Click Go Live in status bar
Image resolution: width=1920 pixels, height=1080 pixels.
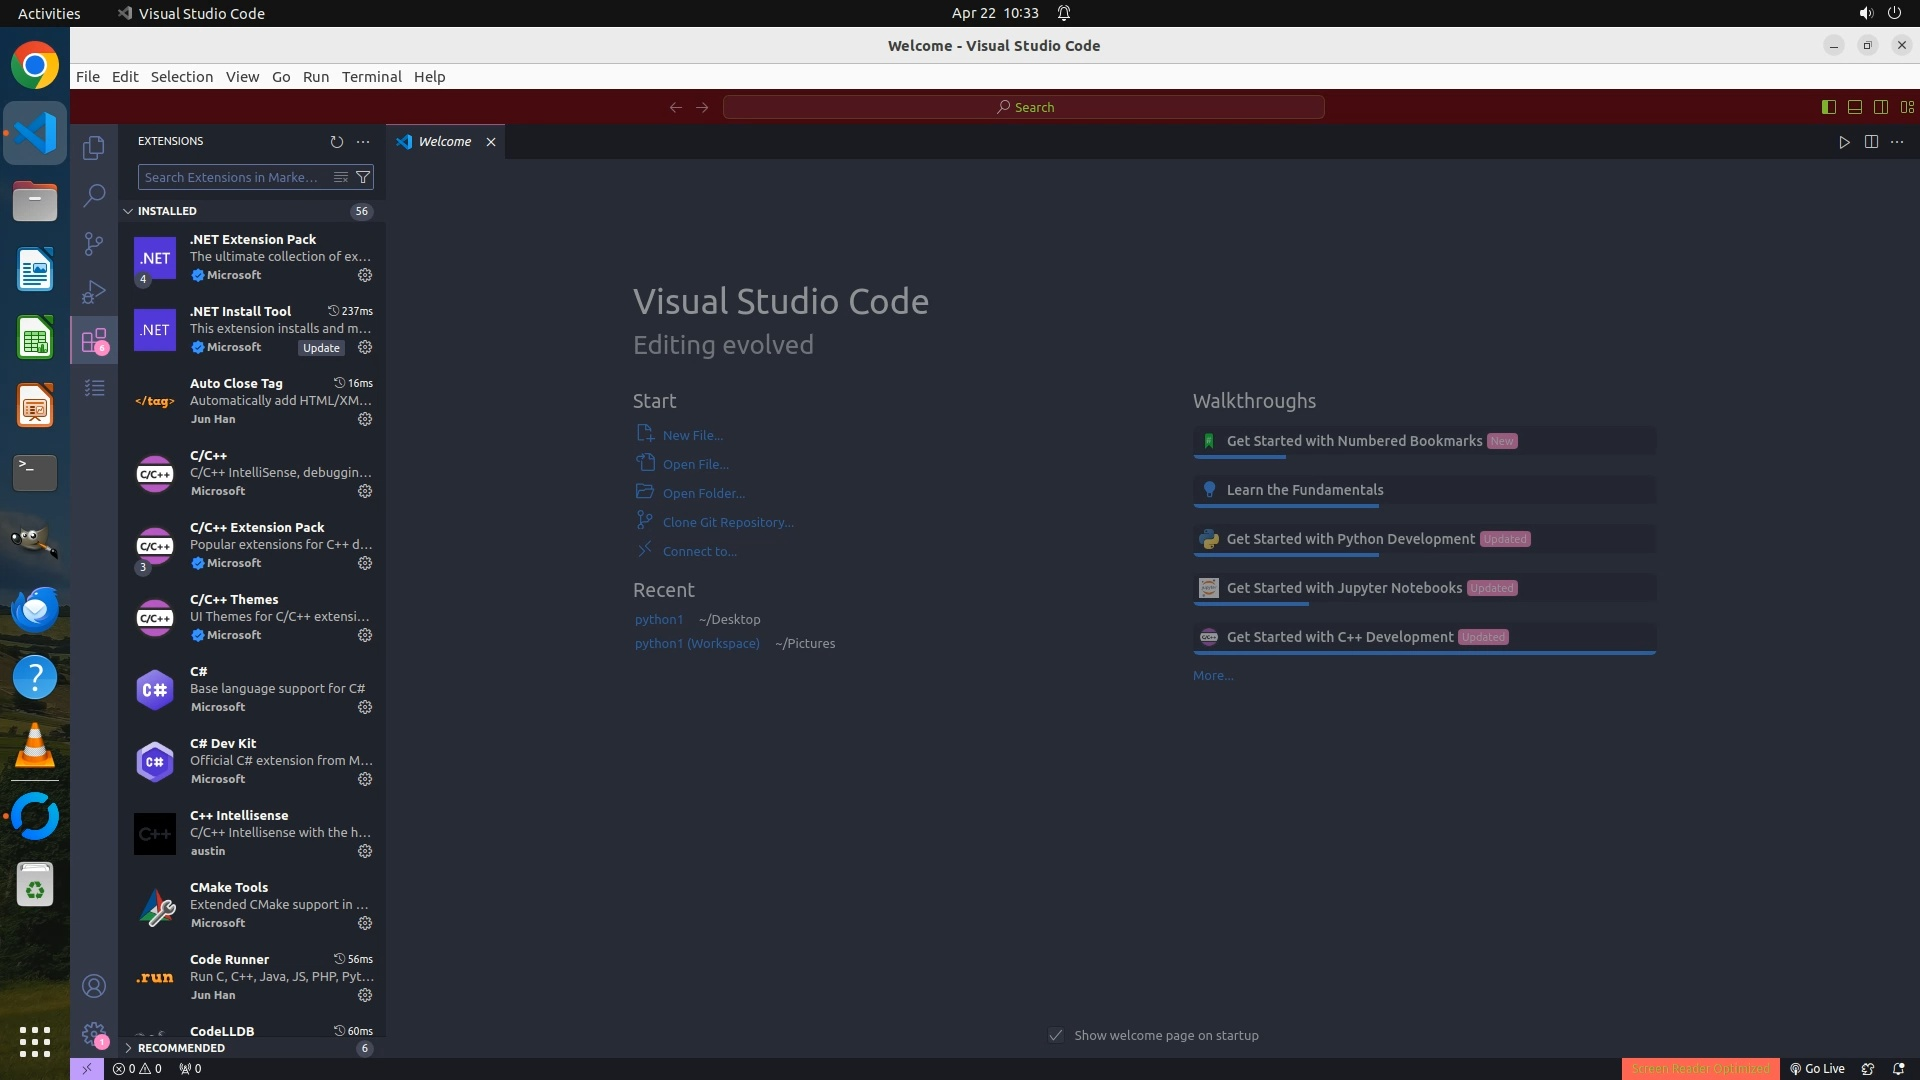click(1817, 1068)
